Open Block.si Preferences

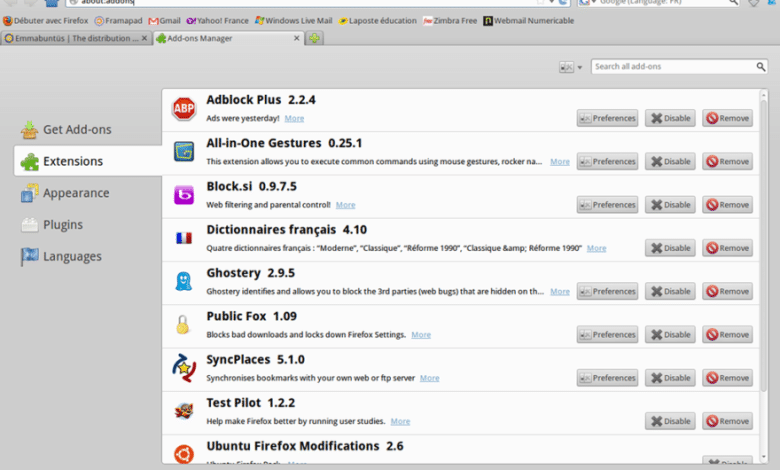tap(607, 205)
